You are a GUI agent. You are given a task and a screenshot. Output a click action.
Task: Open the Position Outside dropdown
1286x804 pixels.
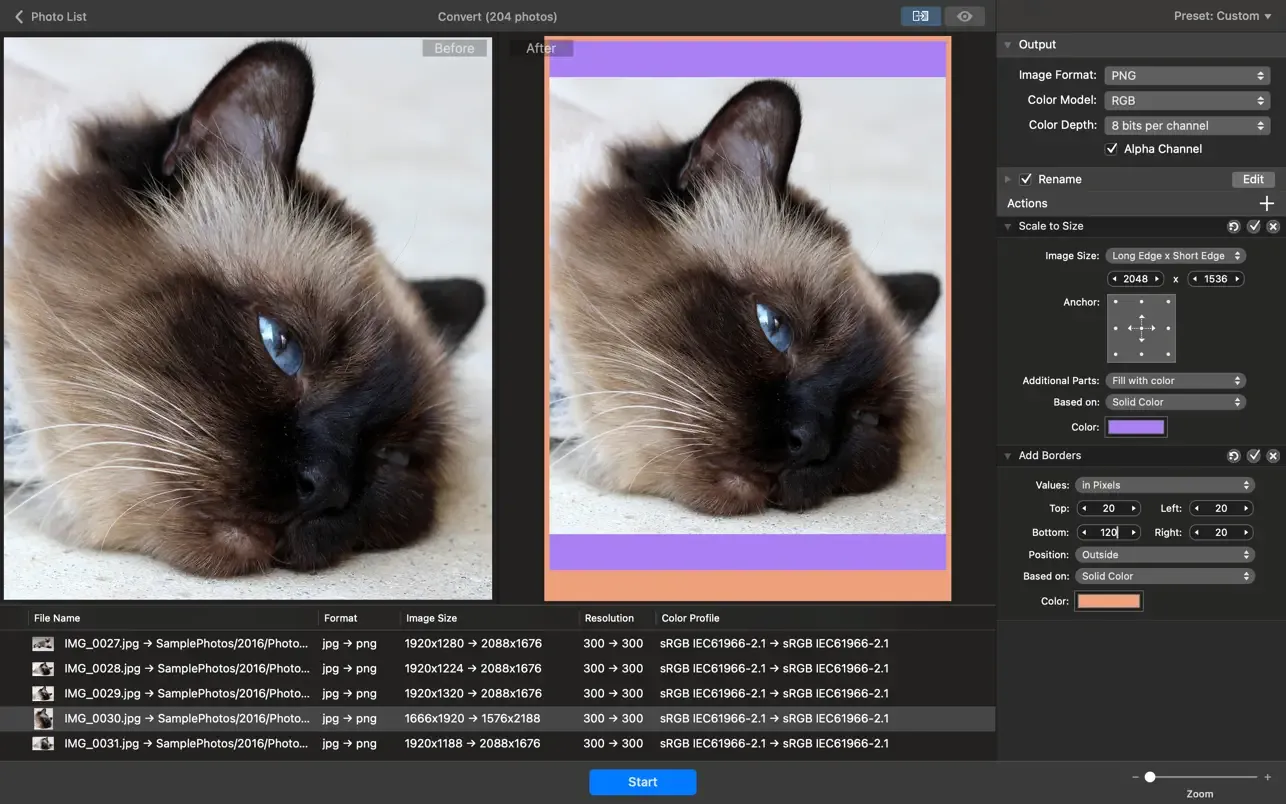(1164, 555)
